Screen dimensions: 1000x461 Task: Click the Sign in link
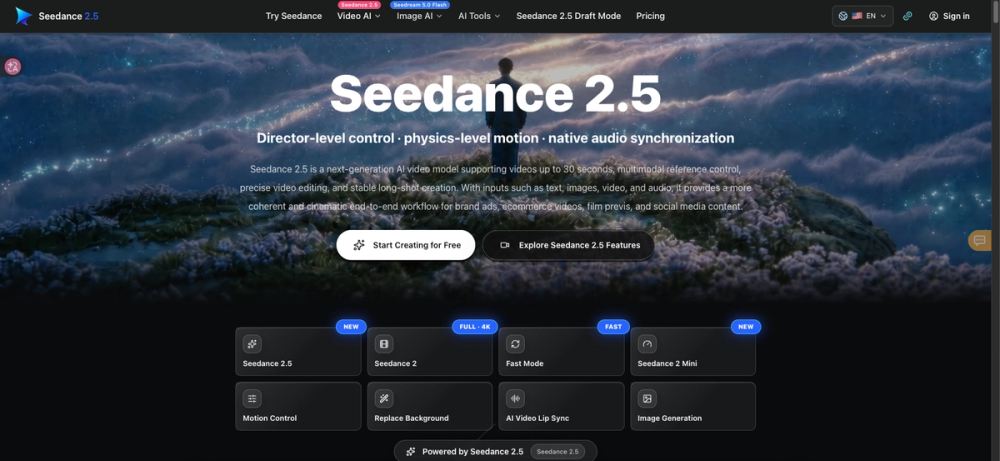[x=949, y=16]
